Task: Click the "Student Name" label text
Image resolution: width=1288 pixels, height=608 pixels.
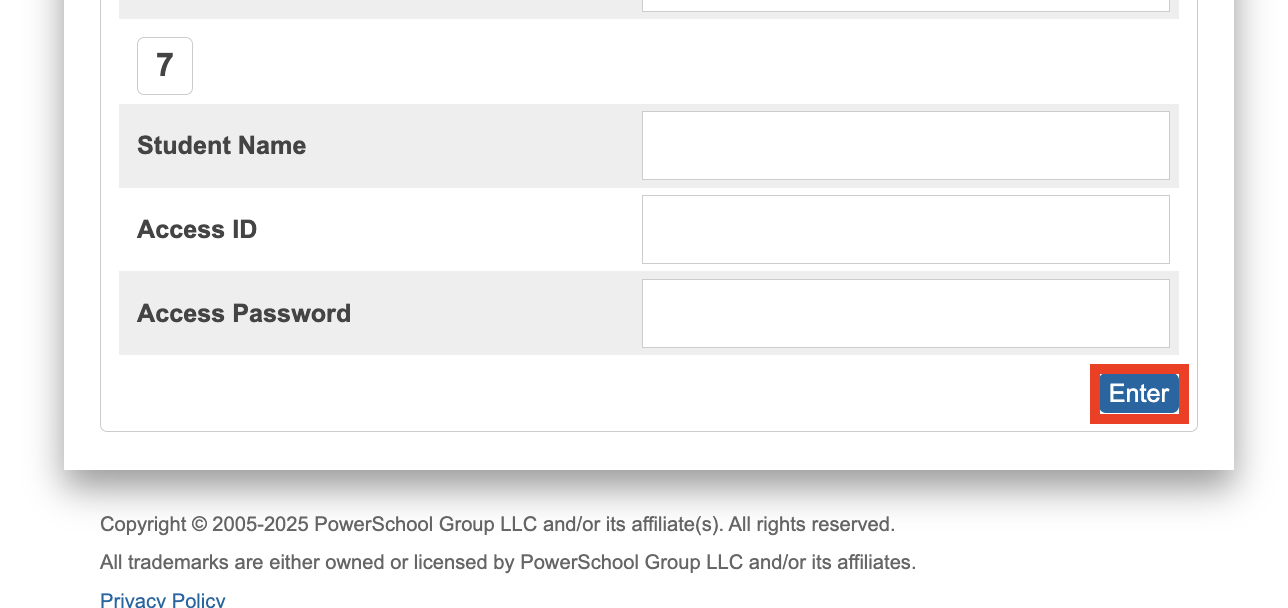Action: coord(221,146)
